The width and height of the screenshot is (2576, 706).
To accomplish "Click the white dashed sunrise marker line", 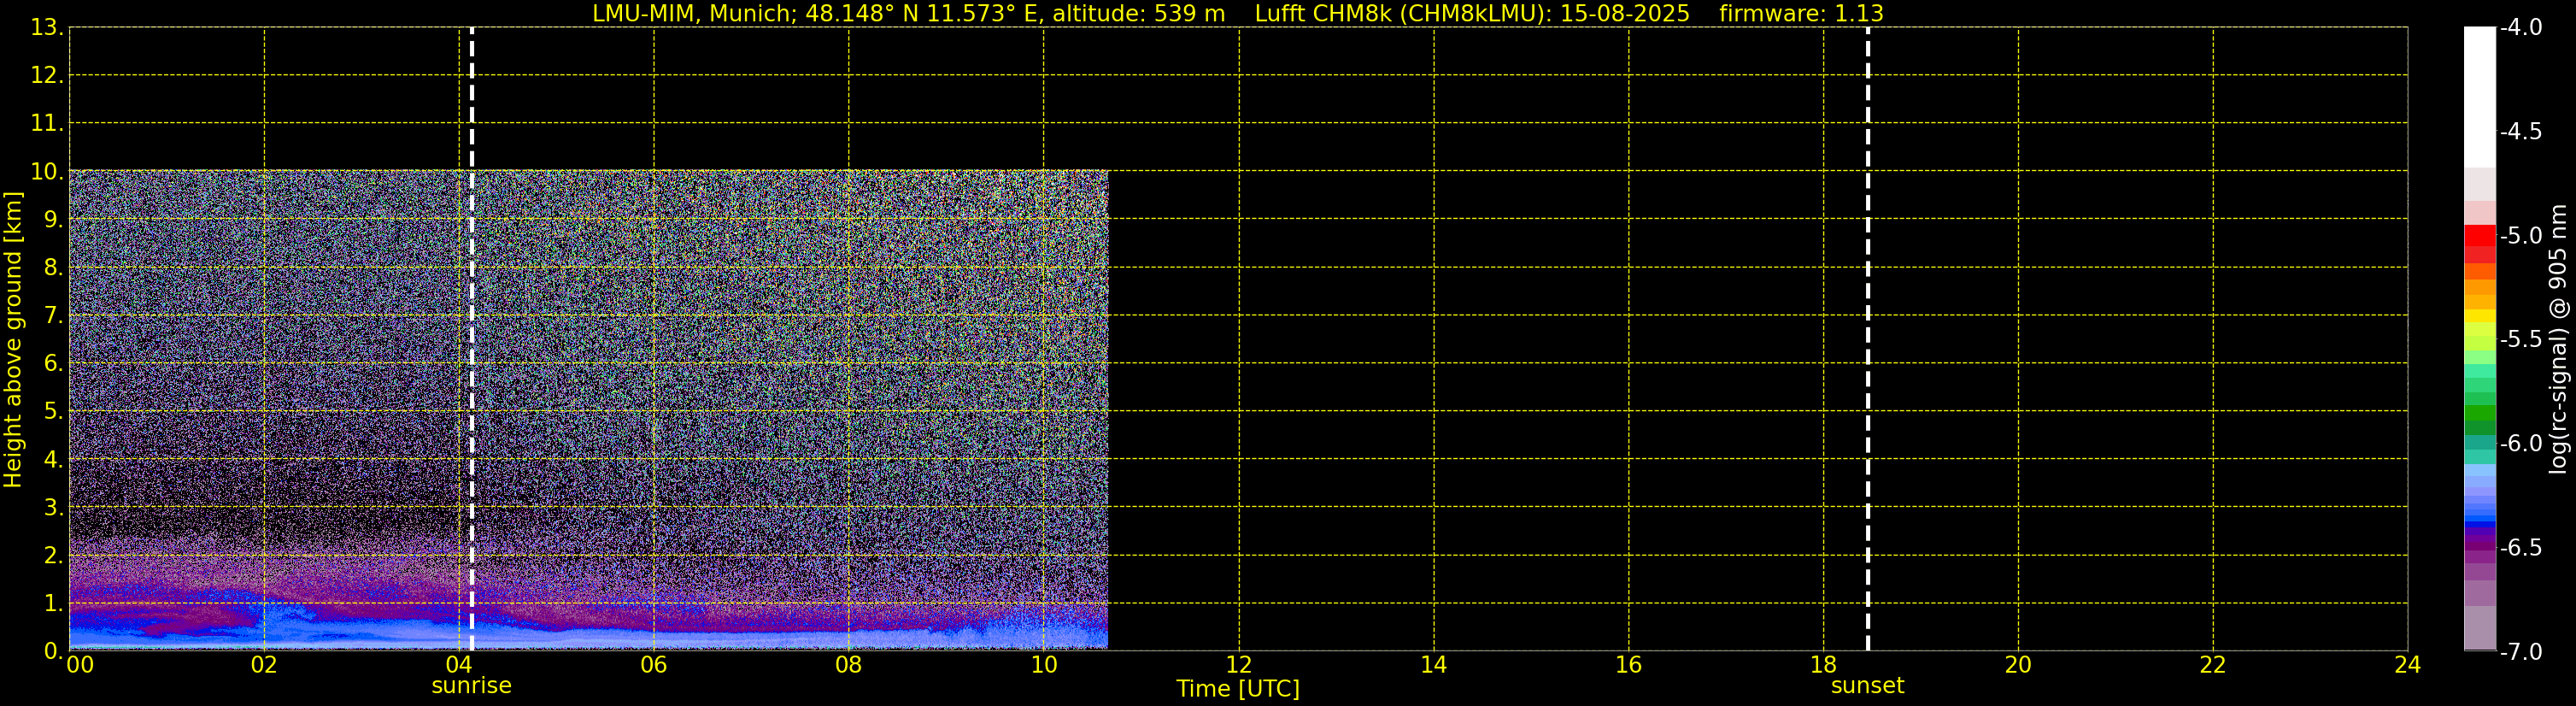I will click(472, 339).
